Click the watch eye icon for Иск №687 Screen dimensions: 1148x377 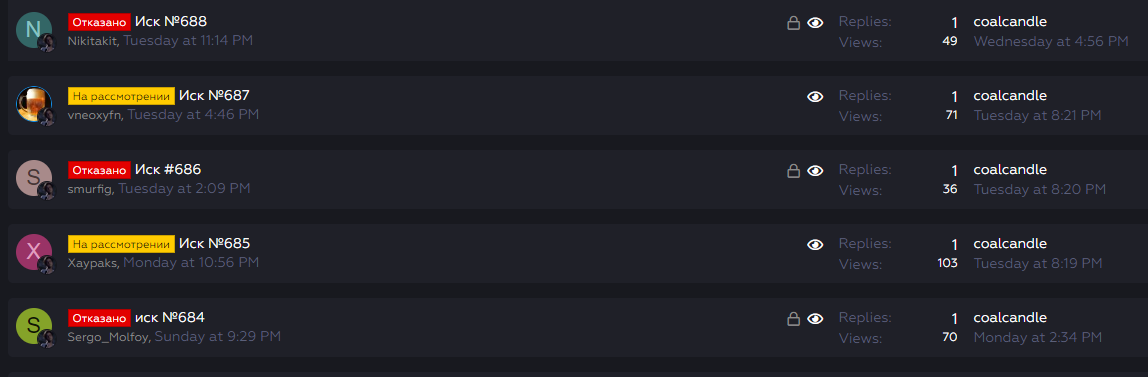pos(815,97)
